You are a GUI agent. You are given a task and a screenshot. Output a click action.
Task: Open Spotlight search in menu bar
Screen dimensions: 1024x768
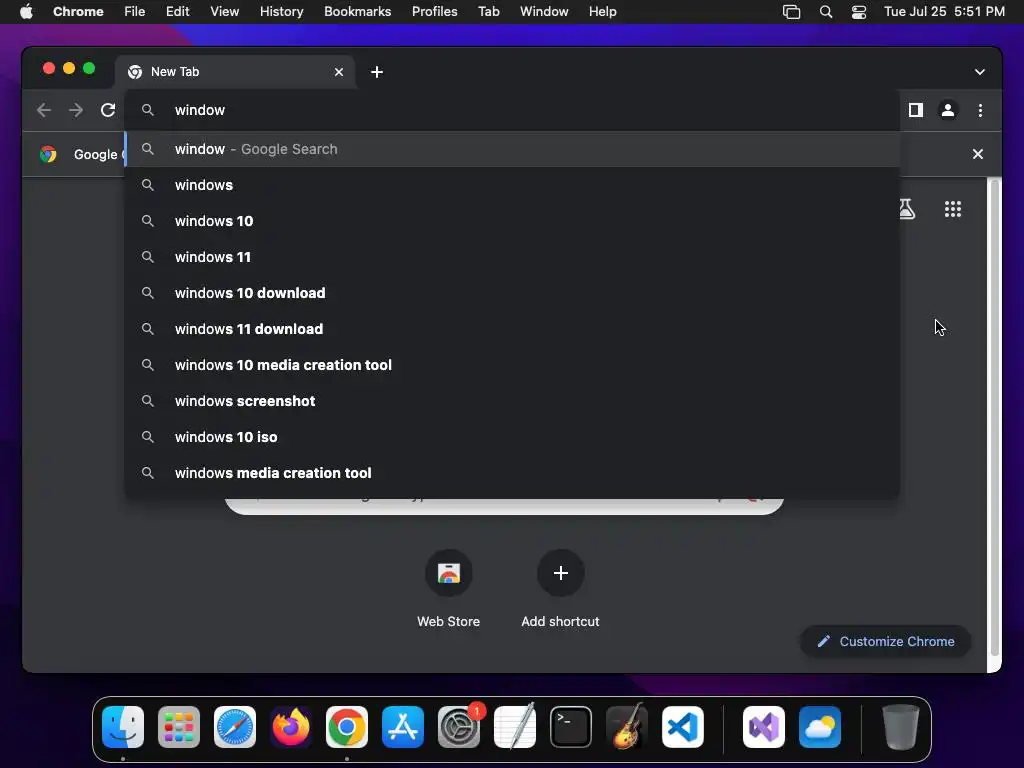(x=825, y=12)
